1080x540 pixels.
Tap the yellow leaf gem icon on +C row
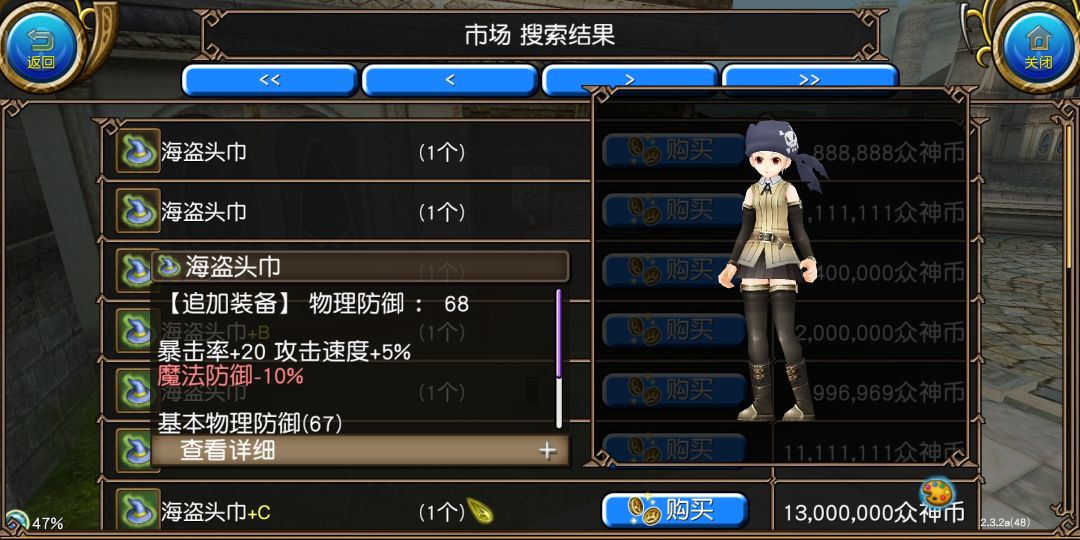[x=479, y=511]
